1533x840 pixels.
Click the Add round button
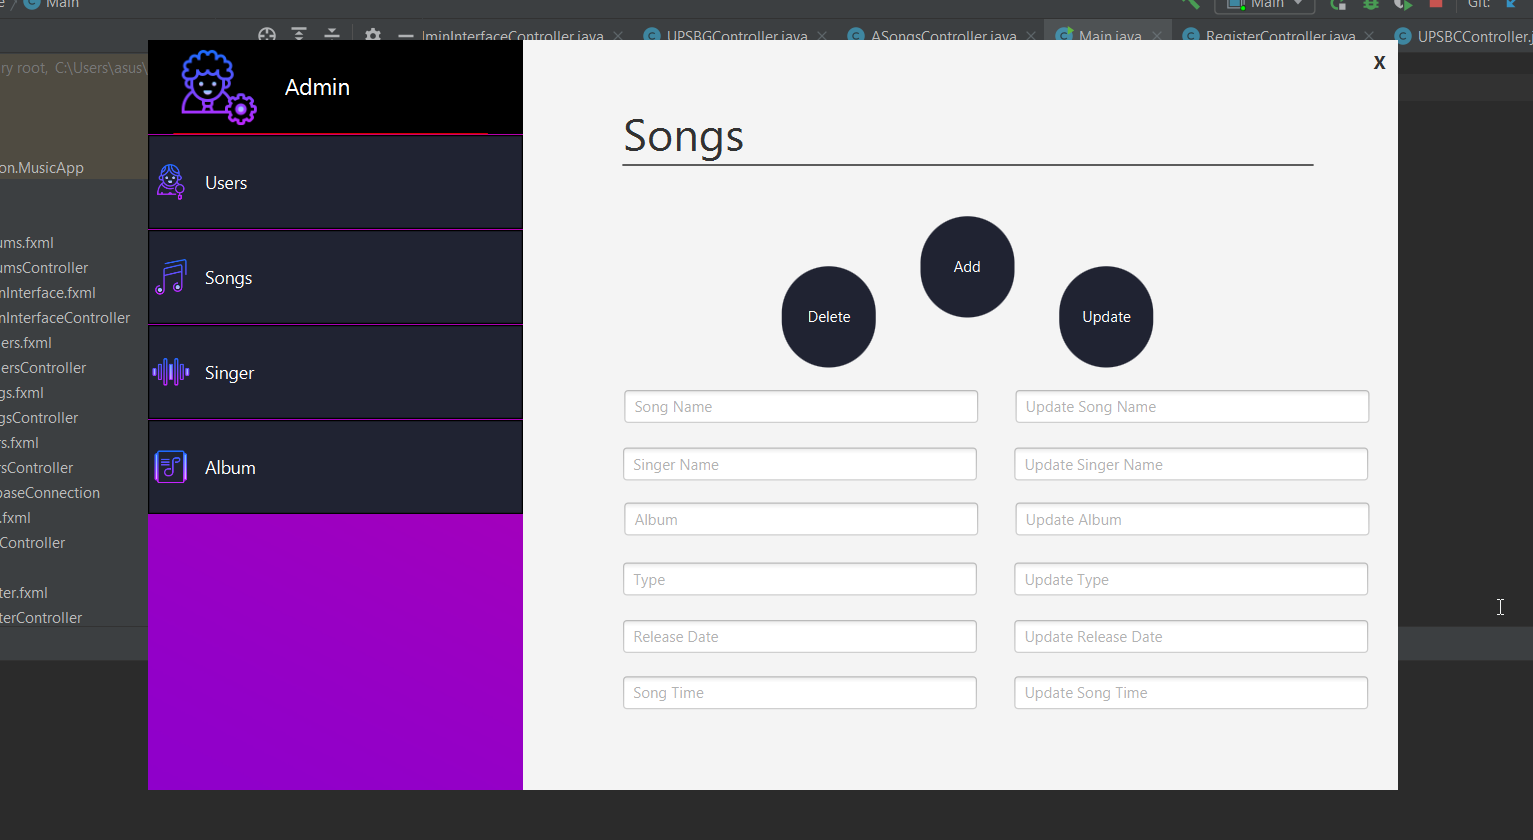(x=967, y=267)
